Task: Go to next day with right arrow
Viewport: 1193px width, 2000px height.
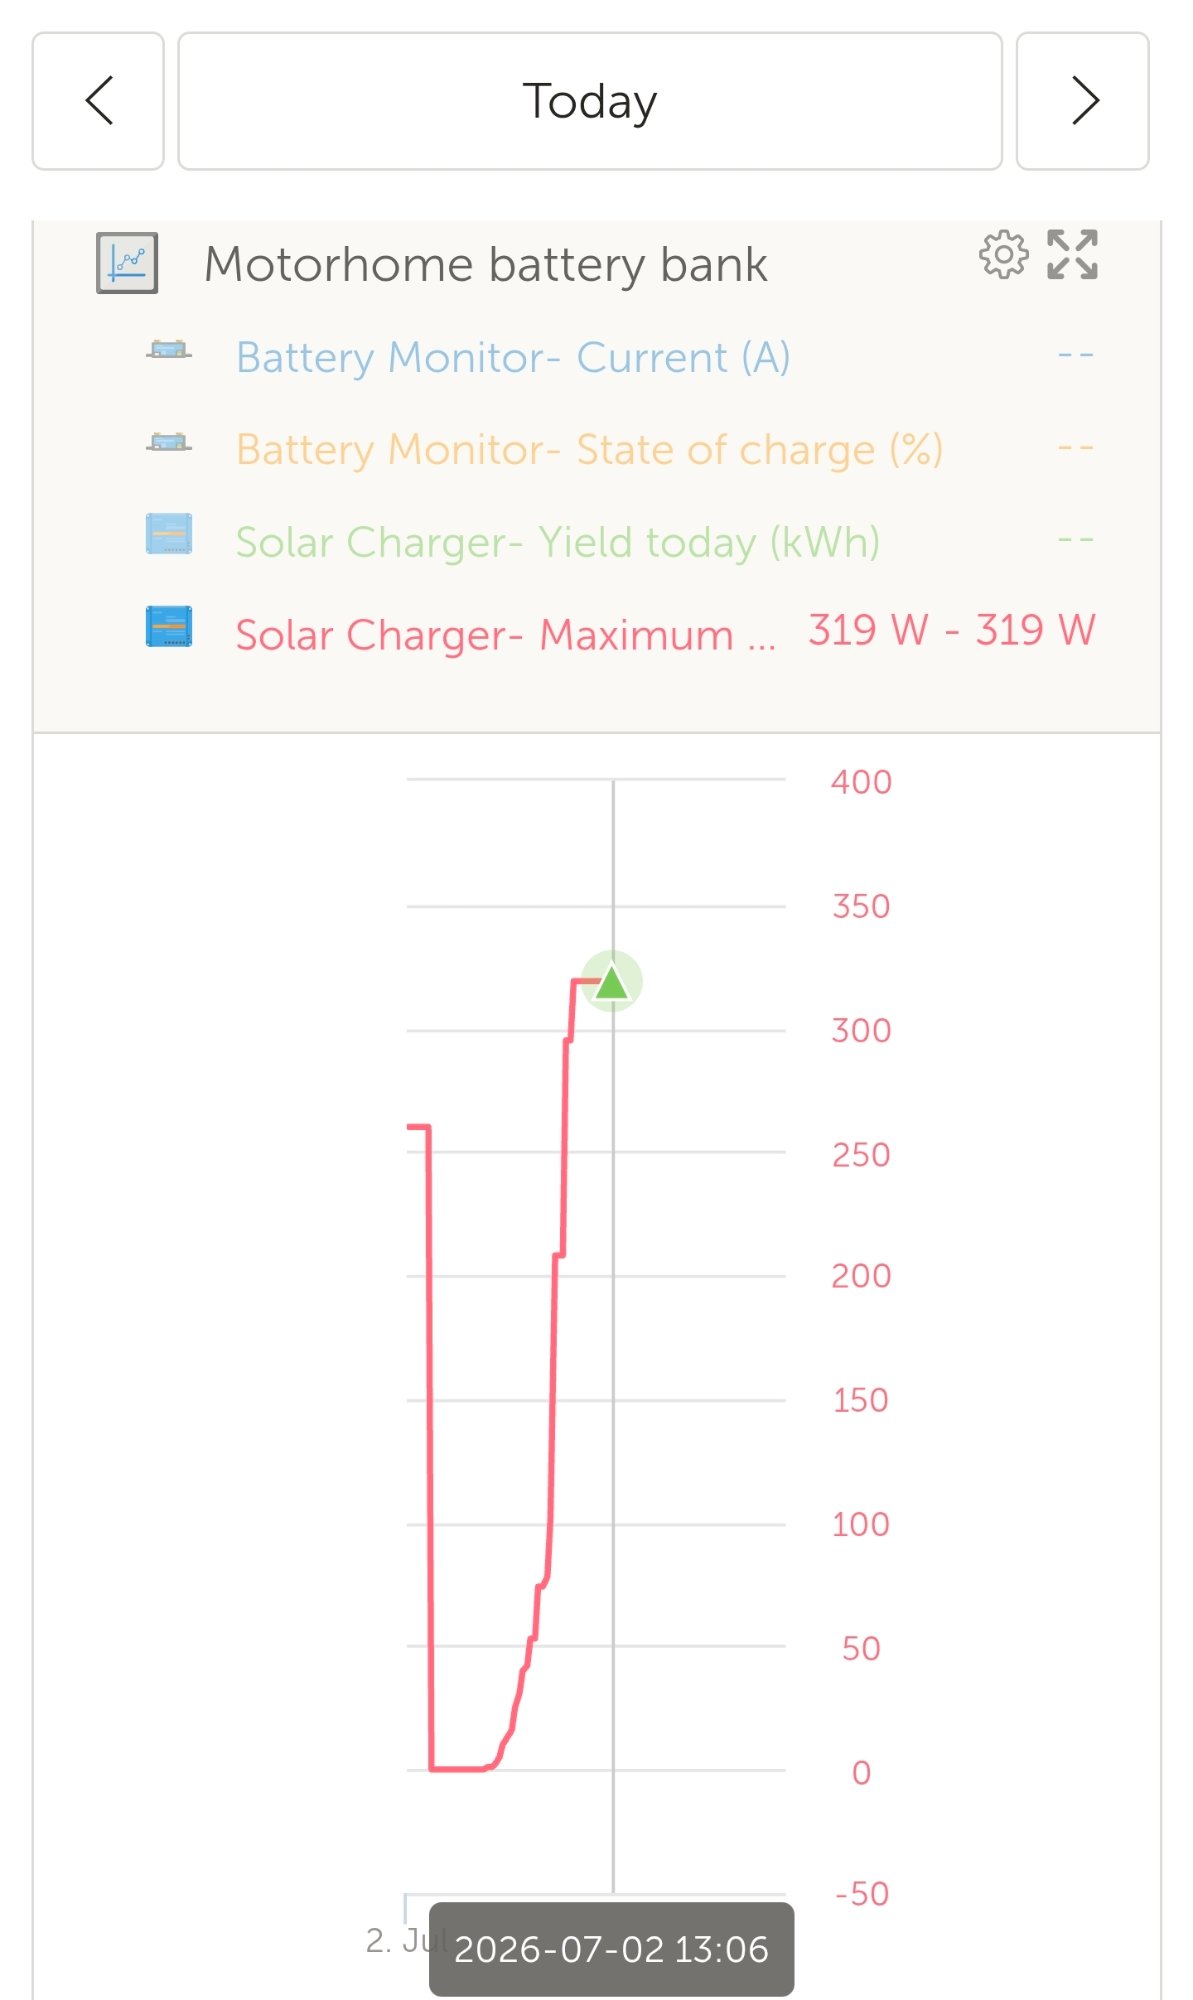Action: pyautogui.click(x=1083, y=101)
